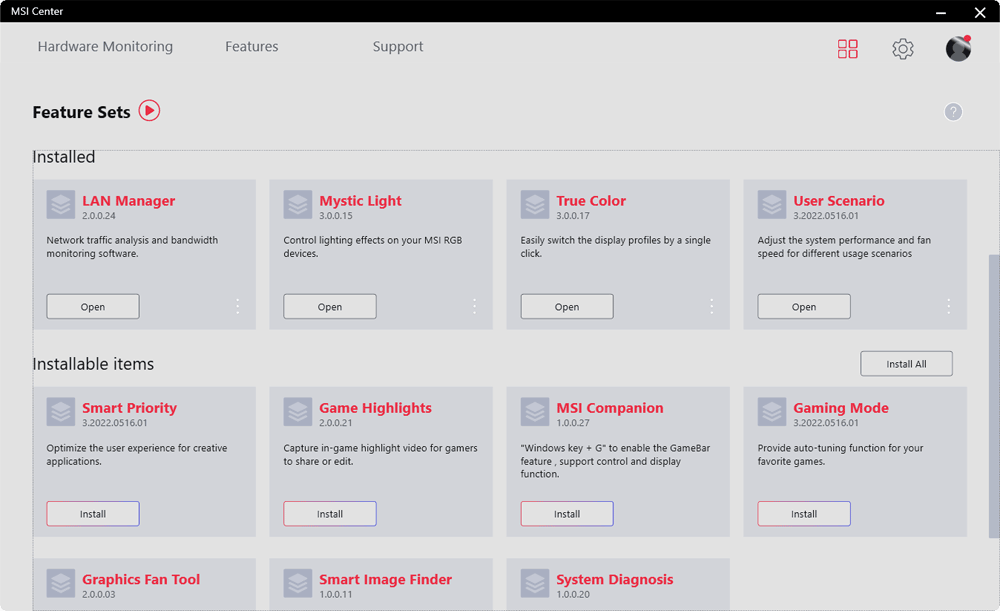
Task: Click the System Diagnosis stack icon
Action: (x=534, y=584)
